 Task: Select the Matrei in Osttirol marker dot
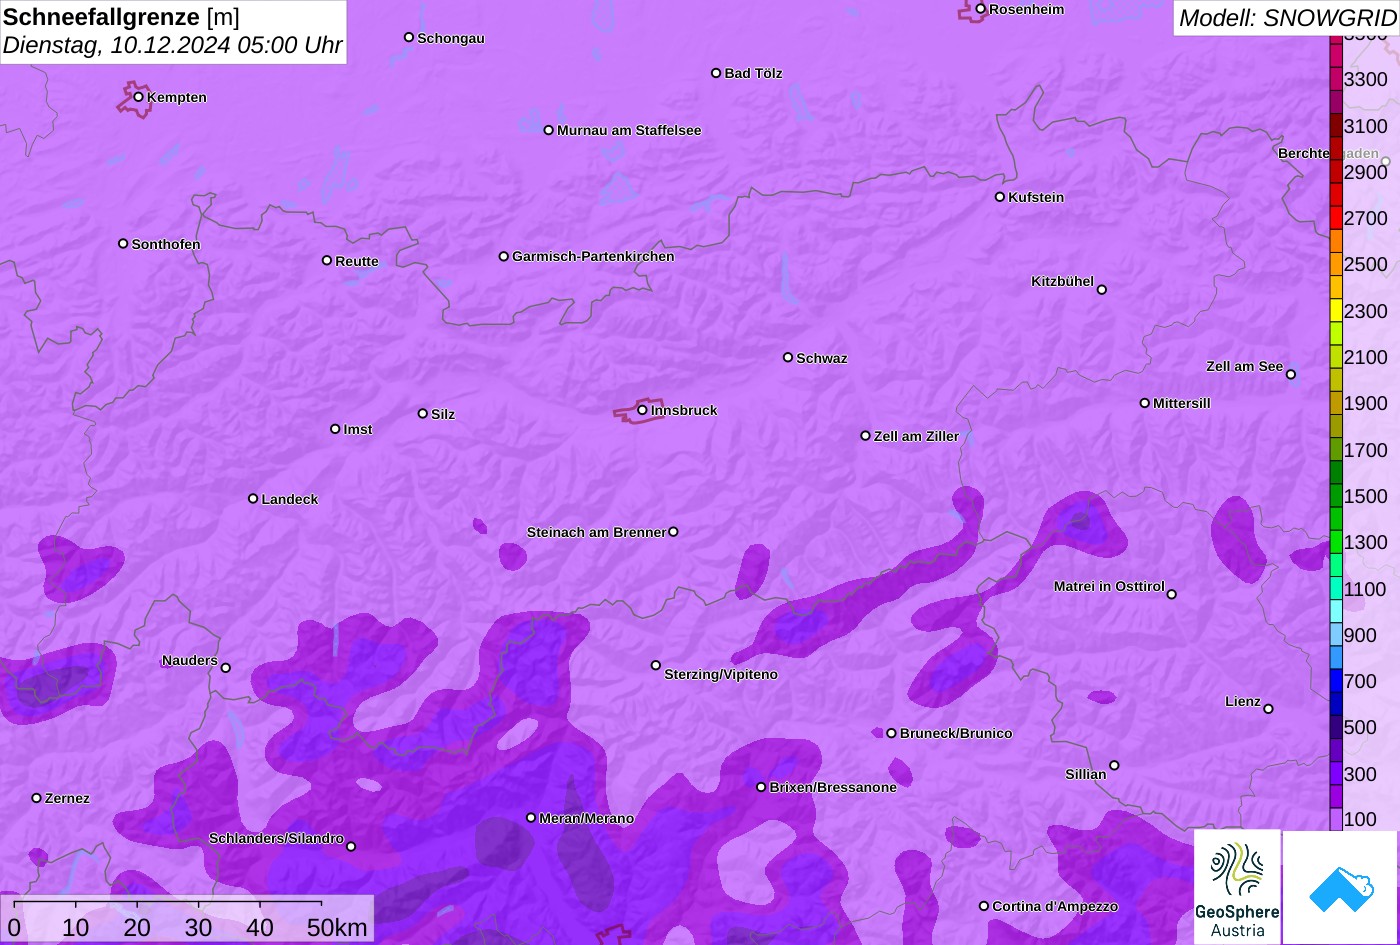[1172, 594]
